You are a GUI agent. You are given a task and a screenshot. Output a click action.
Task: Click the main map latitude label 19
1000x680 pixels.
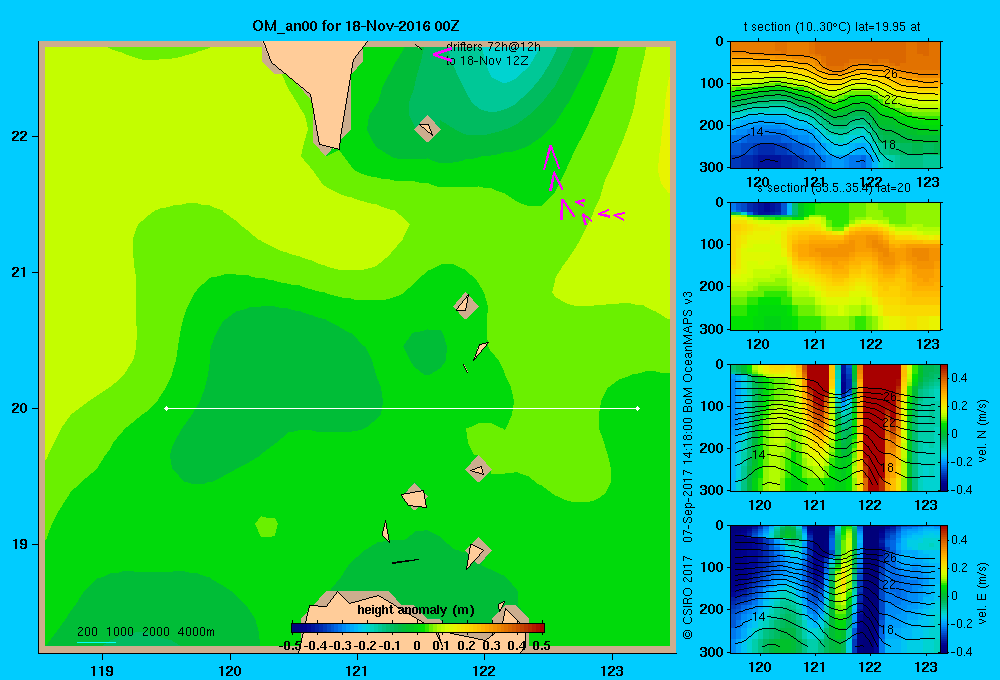(x=20, y=544)
